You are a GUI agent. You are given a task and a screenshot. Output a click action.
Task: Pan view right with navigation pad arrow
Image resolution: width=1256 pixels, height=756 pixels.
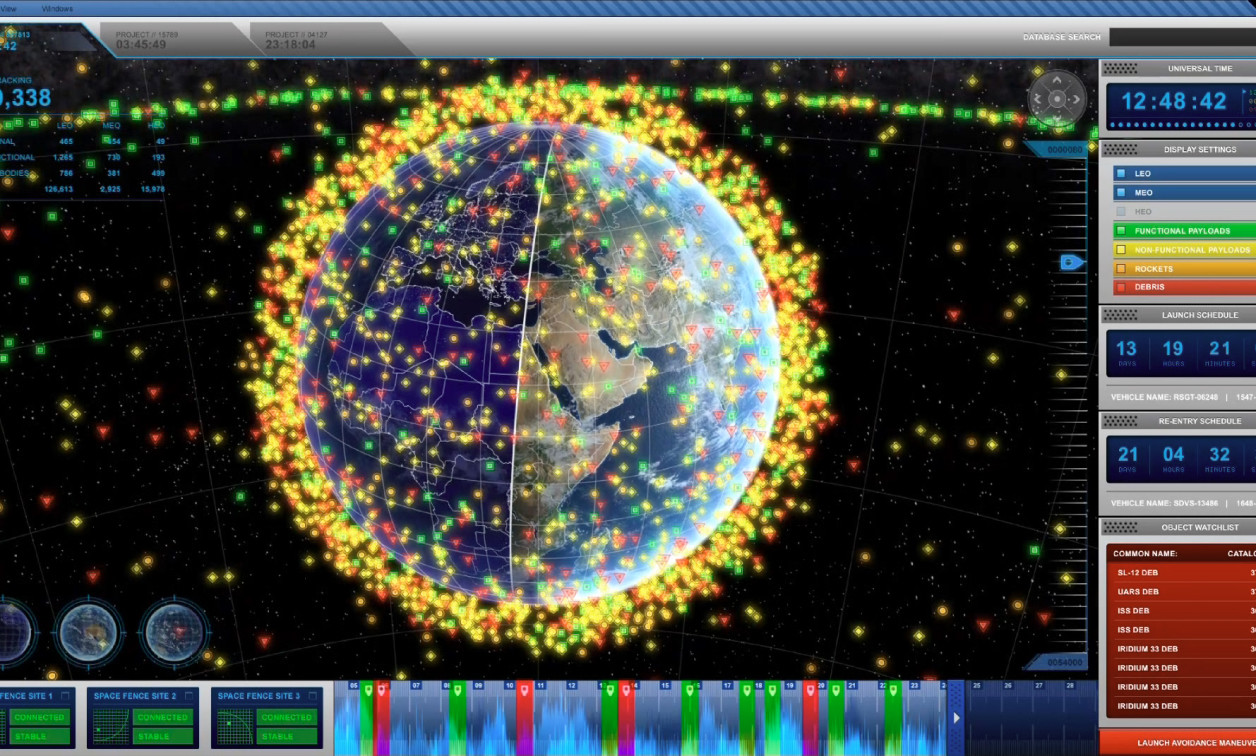click(1075, 99)
